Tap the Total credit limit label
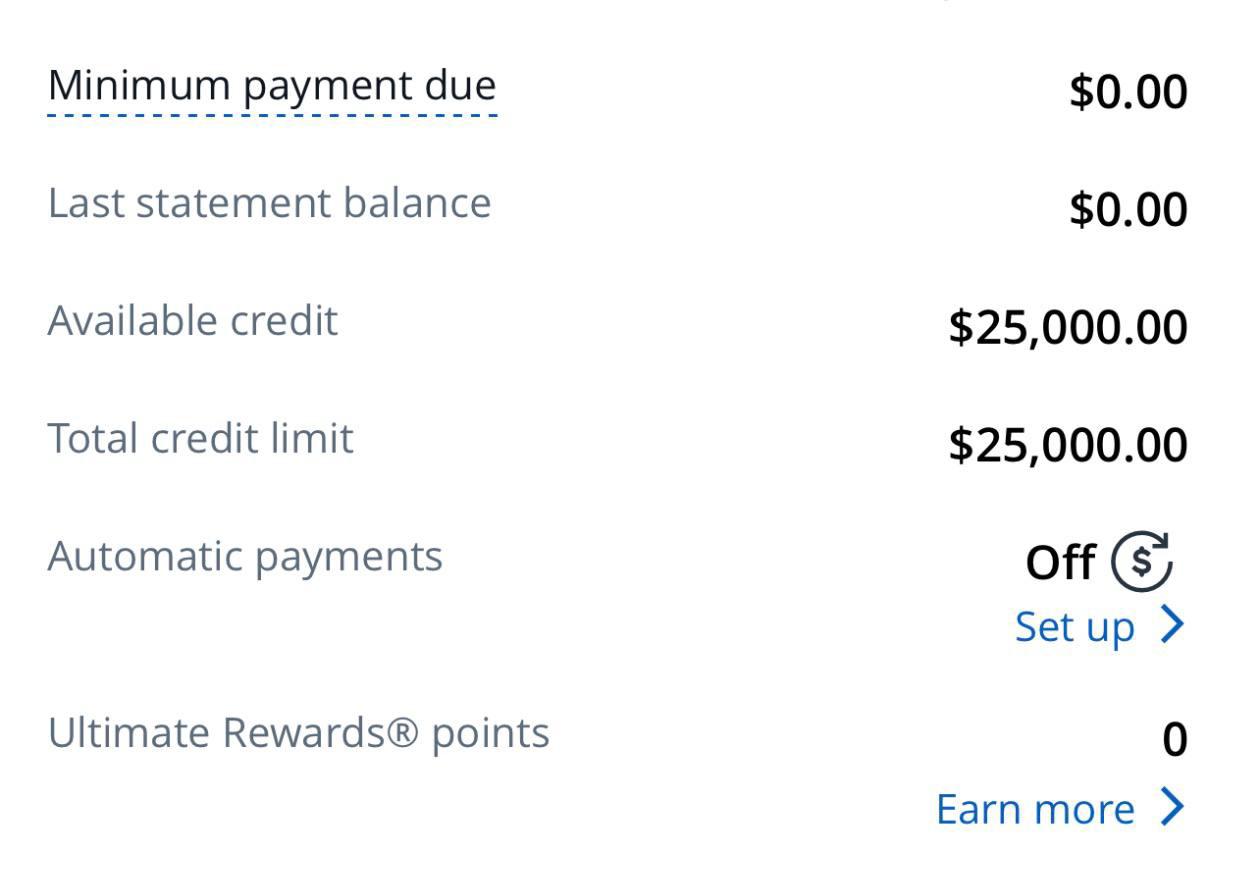This screenshot has width=1260, height=876. point(200,439)
